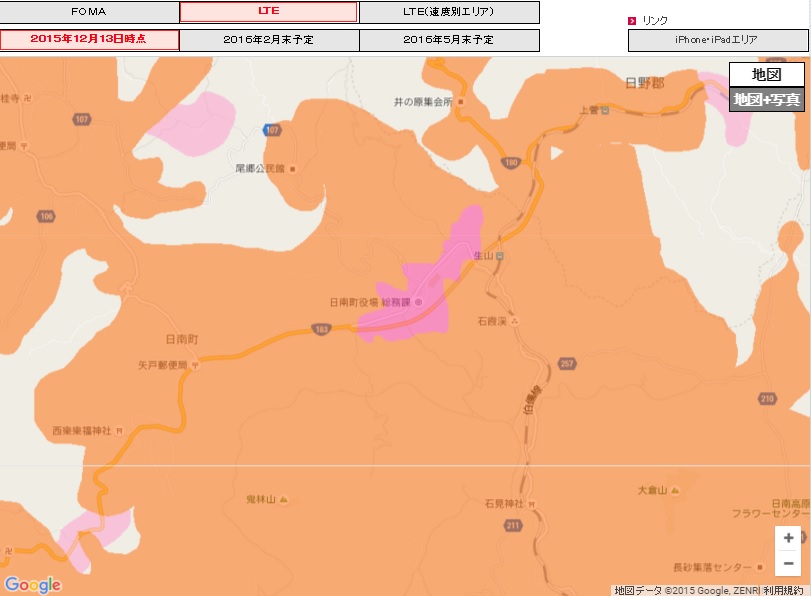Image resolution: width=811 pixels, height=596 pixels.
Task: Switch to the FOMA tab
Action: tap(89, 12)
